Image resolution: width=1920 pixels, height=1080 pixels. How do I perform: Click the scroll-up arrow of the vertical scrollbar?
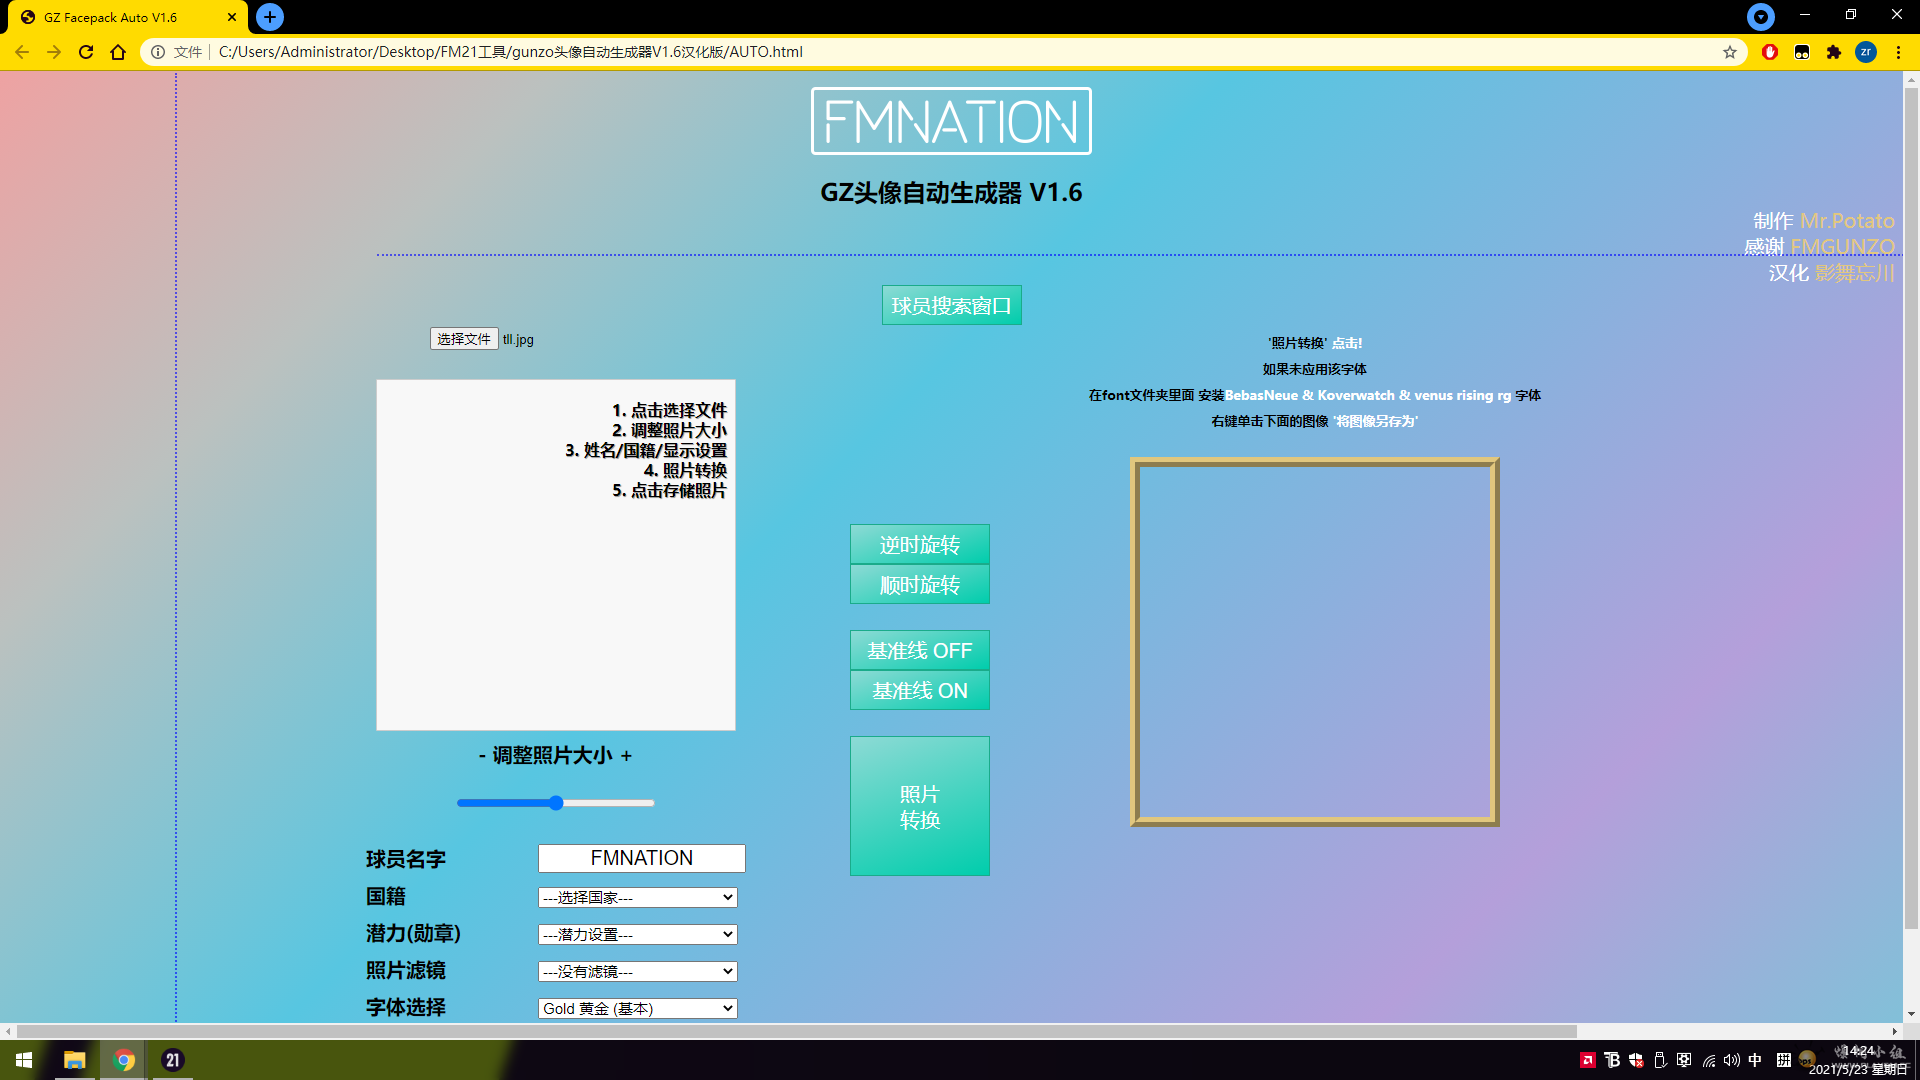tap(1911, 79)
